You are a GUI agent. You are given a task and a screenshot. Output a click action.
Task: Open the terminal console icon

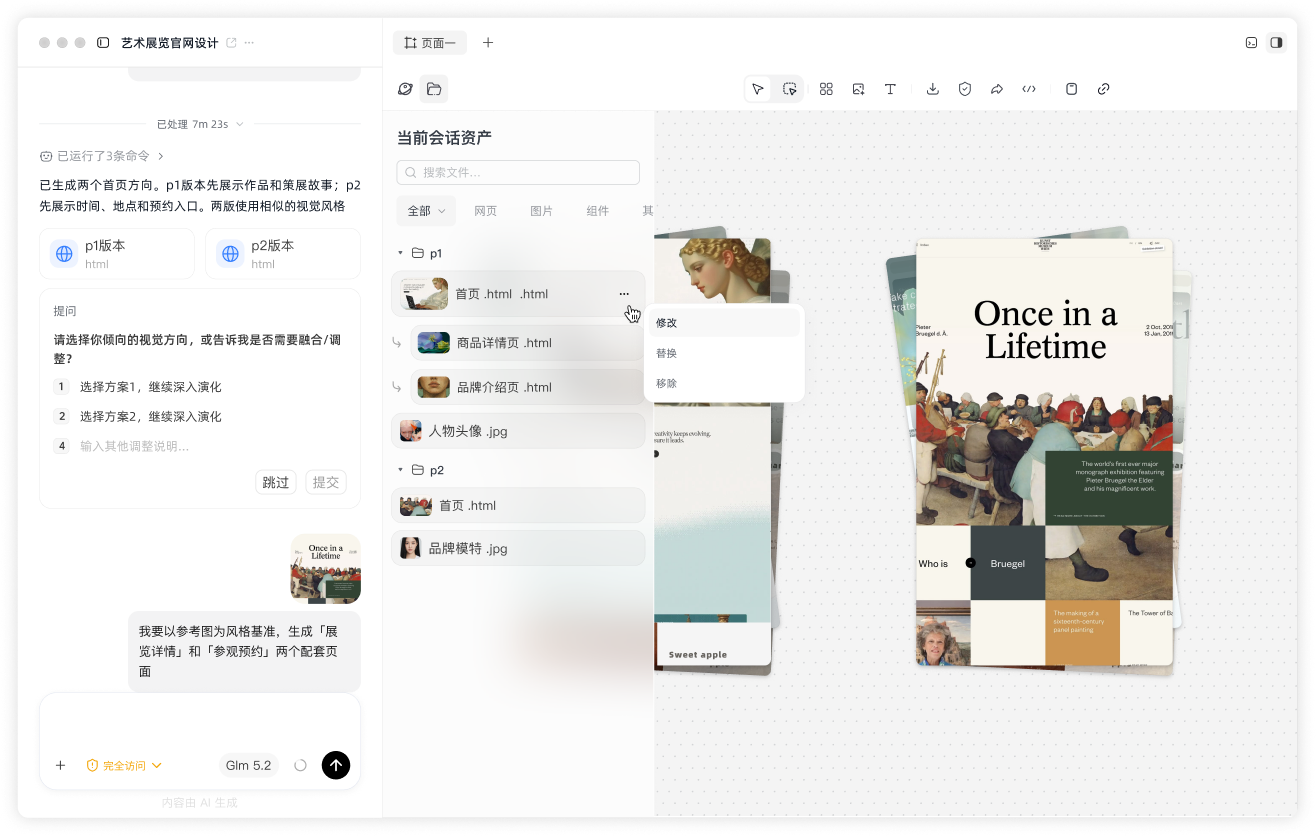(x=1251, y=42)
